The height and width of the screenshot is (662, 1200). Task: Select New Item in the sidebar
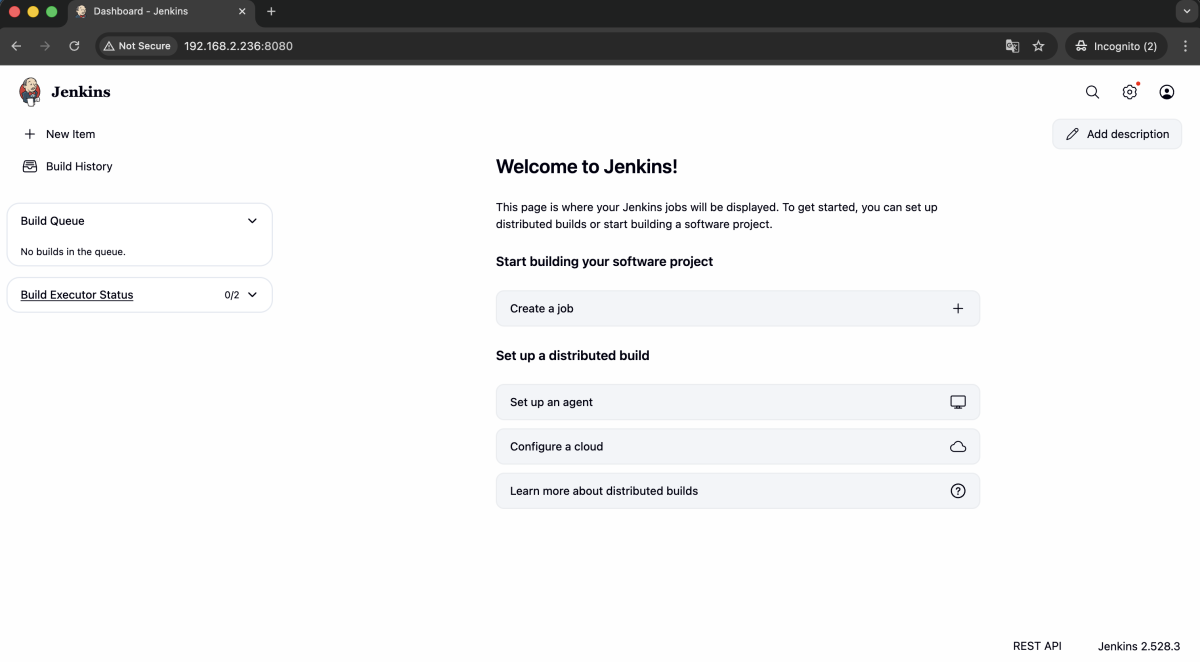tap(70, 134)
